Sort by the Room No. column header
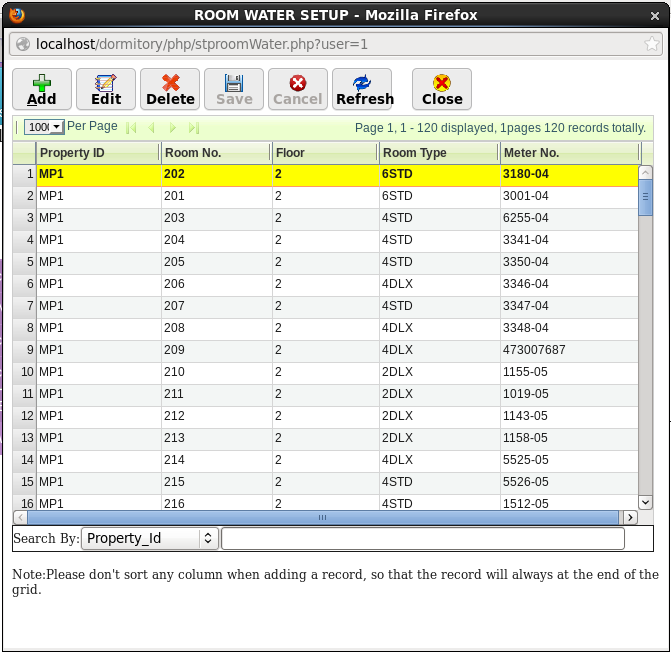Viewport: 671px width, 653px height. click(x=215, y=153)
